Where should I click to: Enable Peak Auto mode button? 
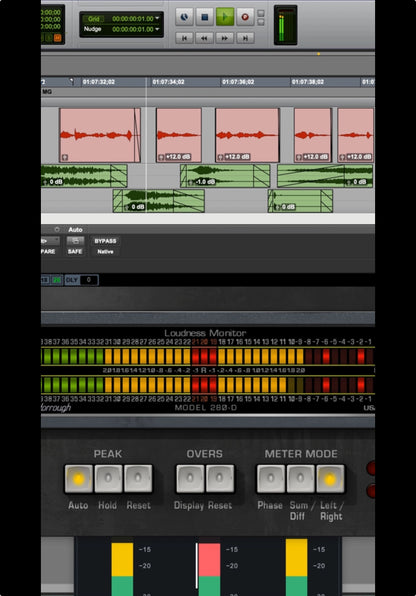point(78,479)
